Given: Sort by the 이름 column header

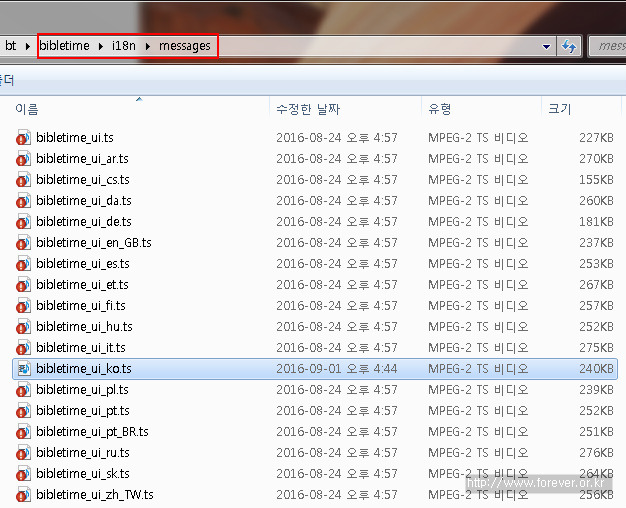Looking at the screenshot, I should click(x=27, y=109).
